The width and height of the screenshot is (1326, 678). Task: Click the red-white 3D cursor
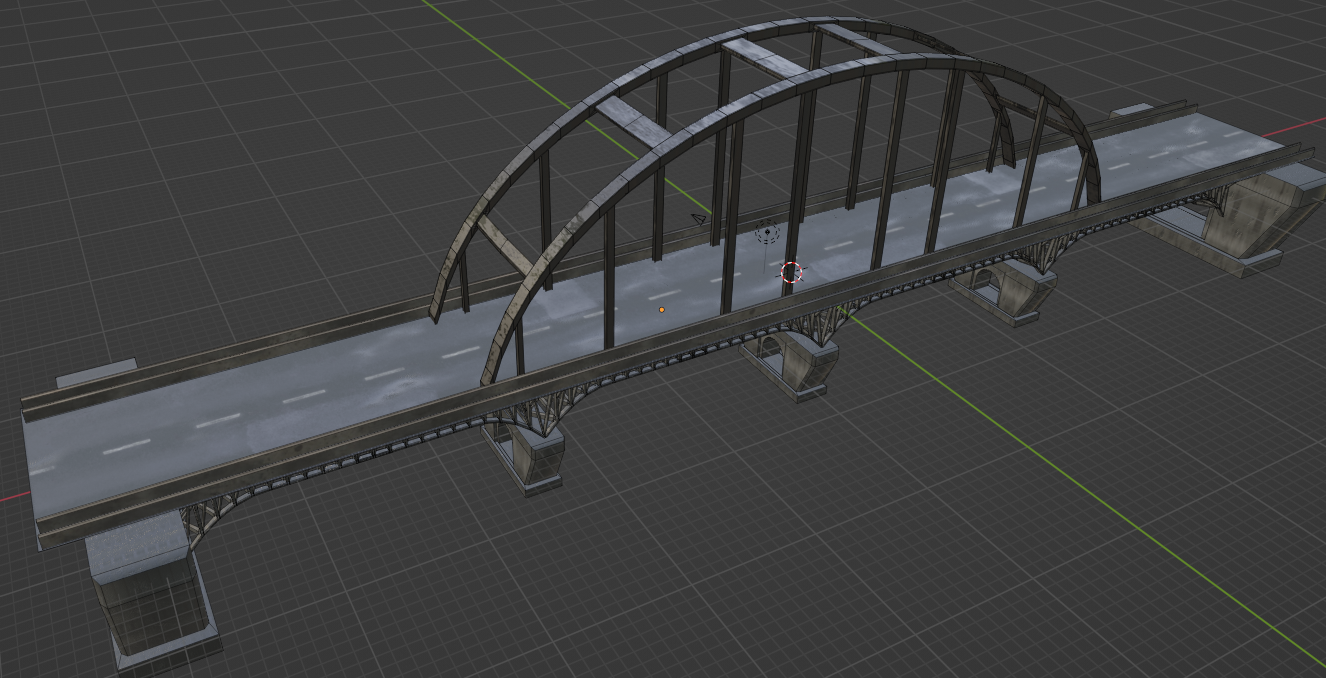pos(791,272)
